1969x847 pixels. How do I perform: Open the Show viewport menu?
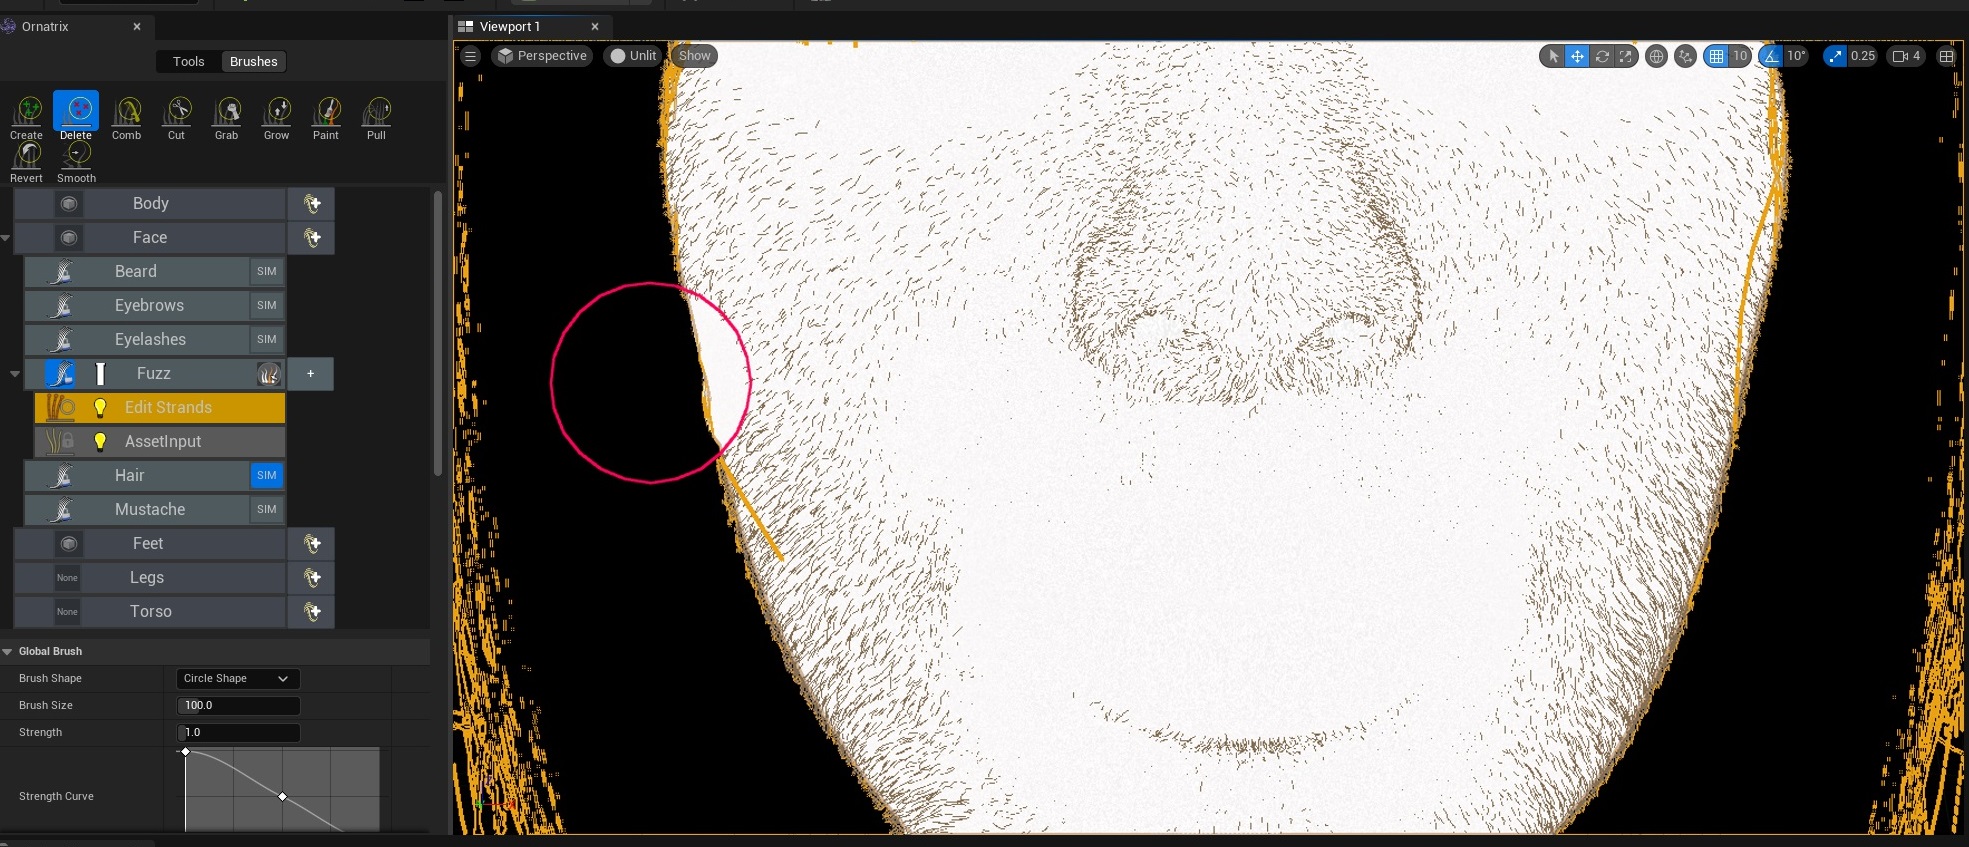point(694,56)
